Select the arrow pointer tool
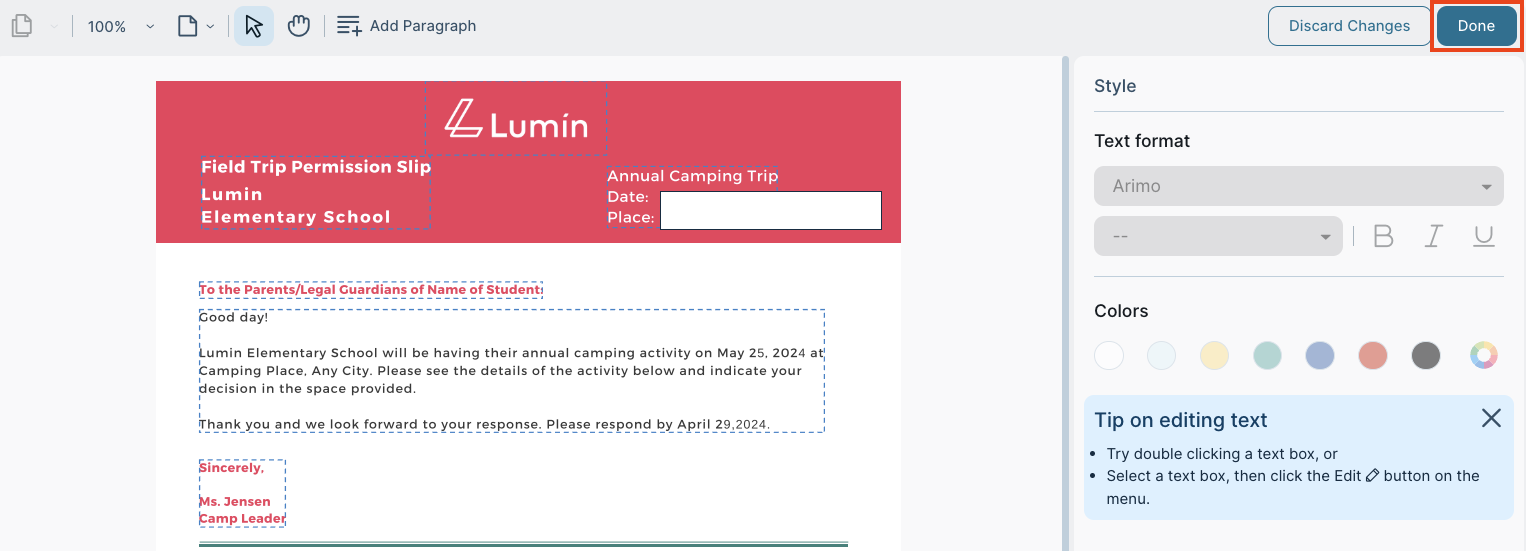This screenshot has height=551, width=1526. tap(253, 26)
